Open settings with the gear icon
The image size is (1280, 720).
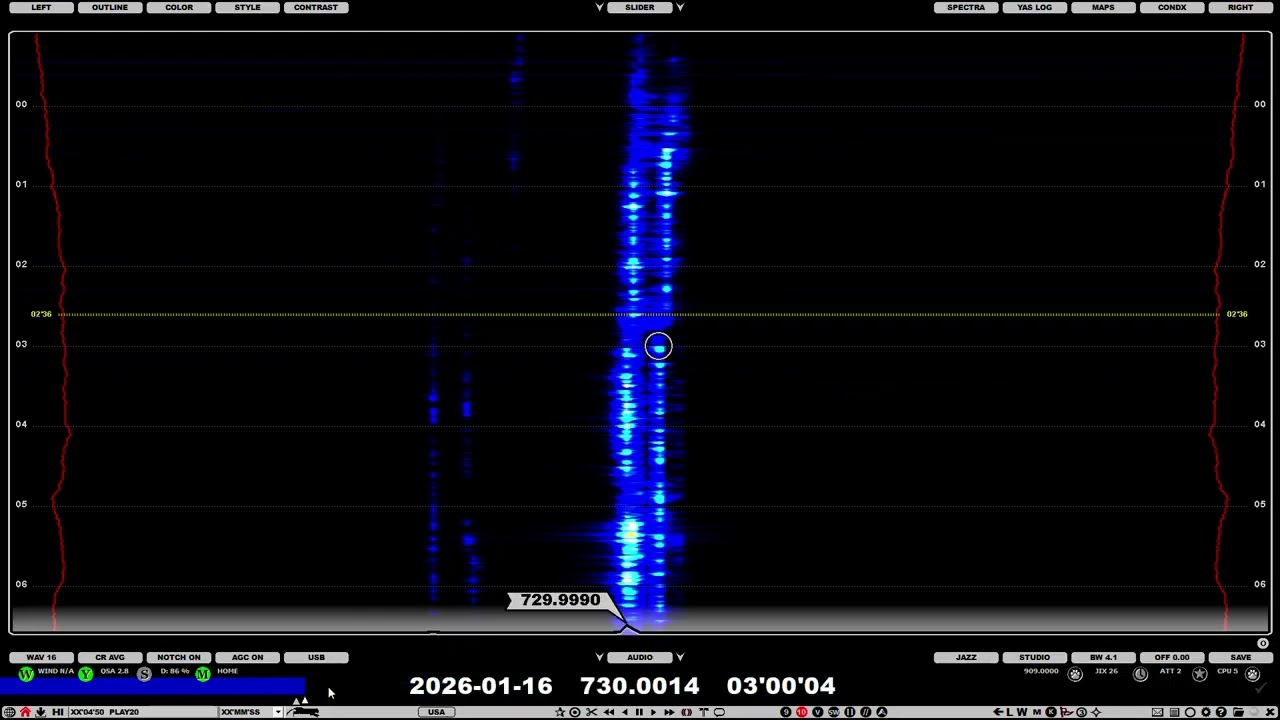click(1206, 712)
